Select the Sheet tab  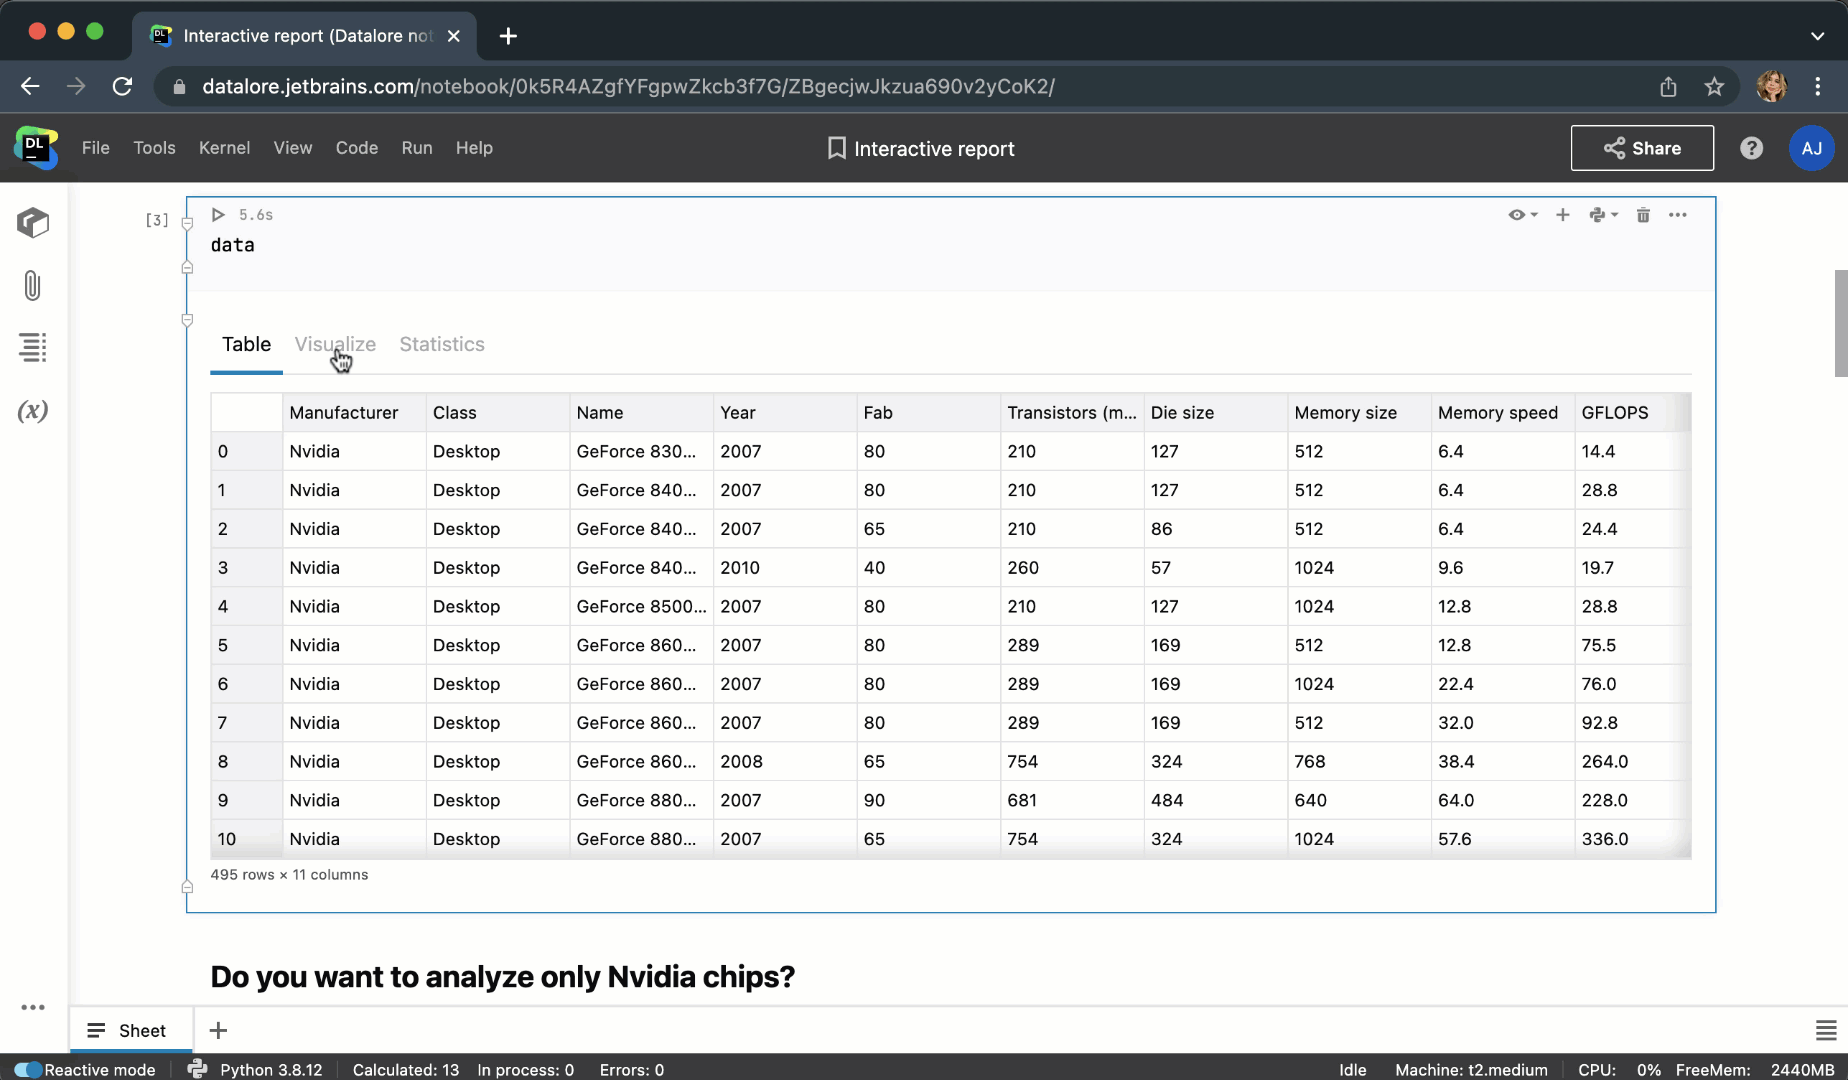pyautogui.click(x=130, y=1030)
